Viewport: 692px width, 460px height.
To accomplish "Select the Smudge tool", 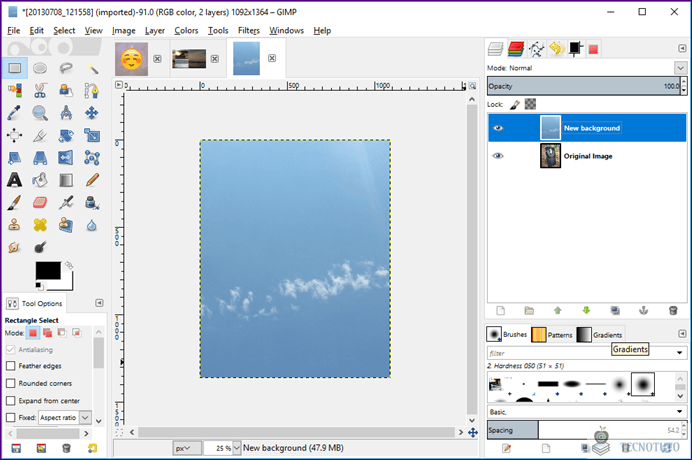I will click(x=15, y=247).
